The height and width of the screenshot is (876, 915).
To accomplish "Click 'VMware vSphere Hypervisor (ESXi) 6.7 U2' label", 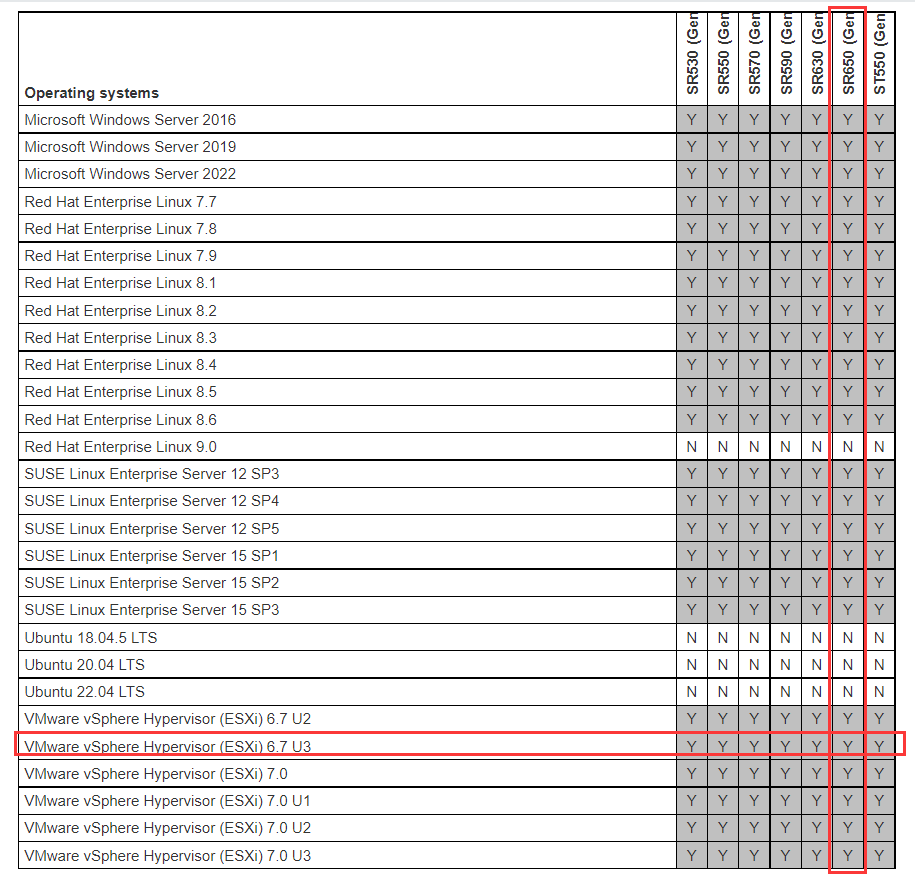I will [167, 719].
